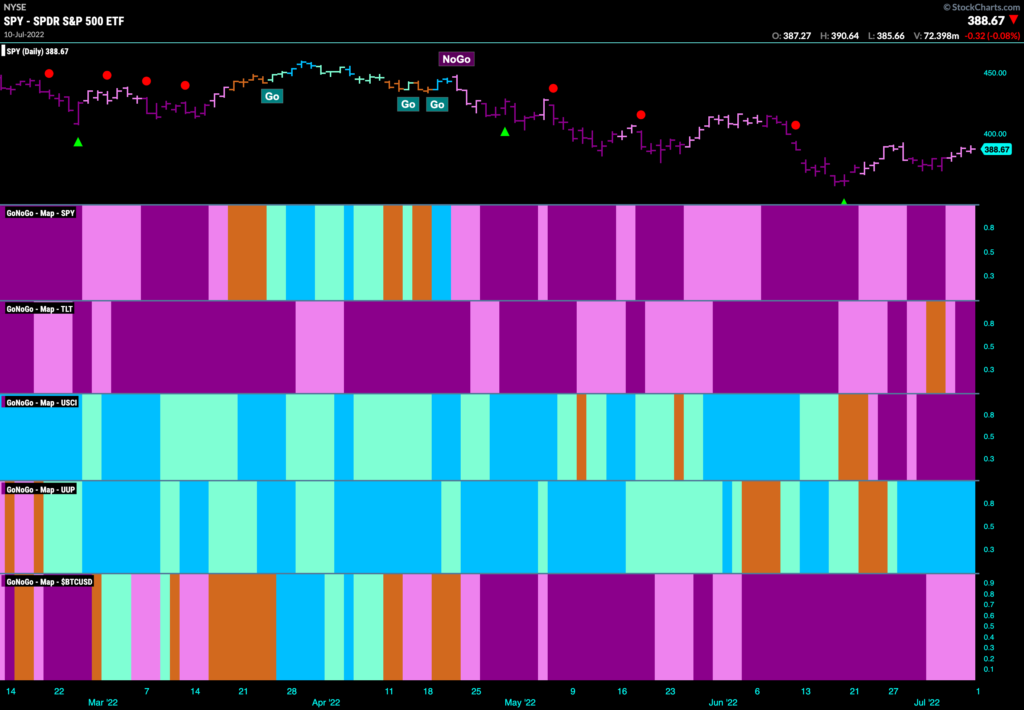
Task: Click the orange segment in the TLT map
Action: 935,347
